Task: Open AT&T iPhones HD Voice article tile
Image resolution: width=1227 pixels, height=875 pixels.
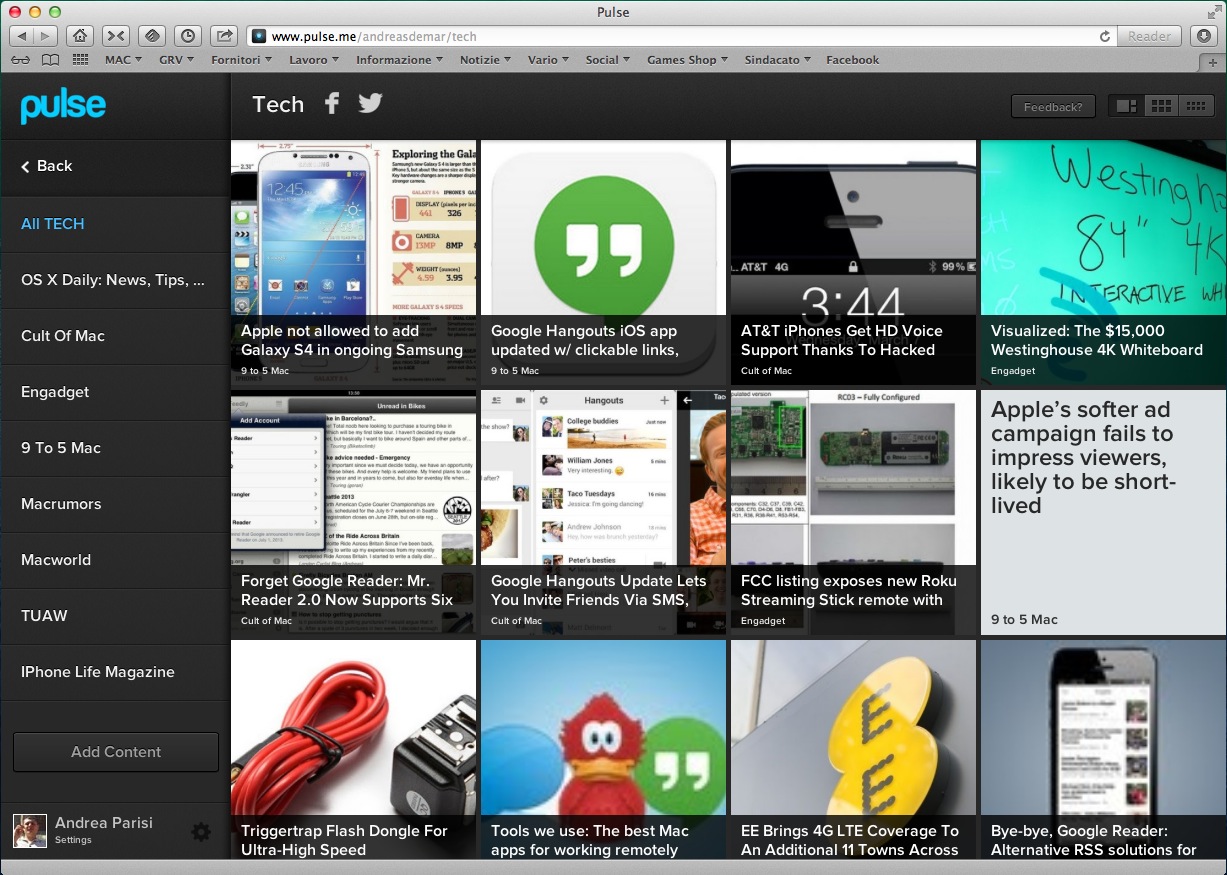Action: click(x=854, y=263)
